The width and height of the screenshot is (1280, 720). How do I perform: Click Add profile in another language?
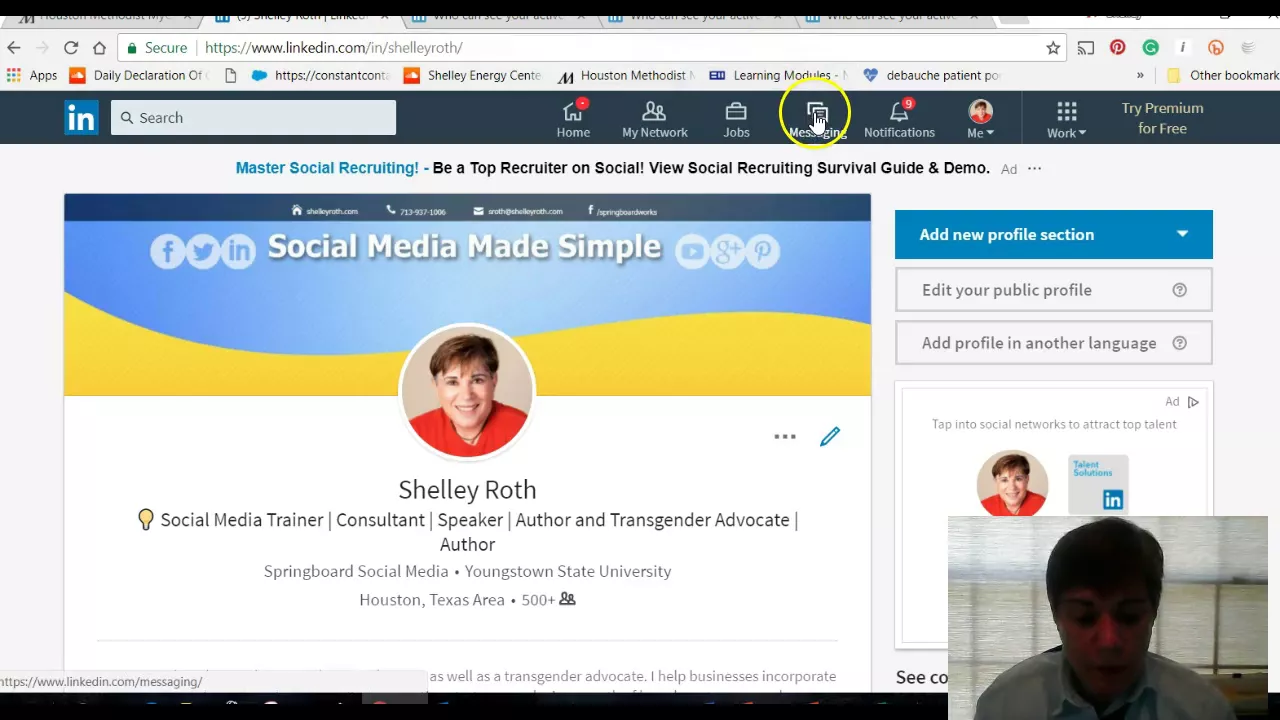[1054, 343]
